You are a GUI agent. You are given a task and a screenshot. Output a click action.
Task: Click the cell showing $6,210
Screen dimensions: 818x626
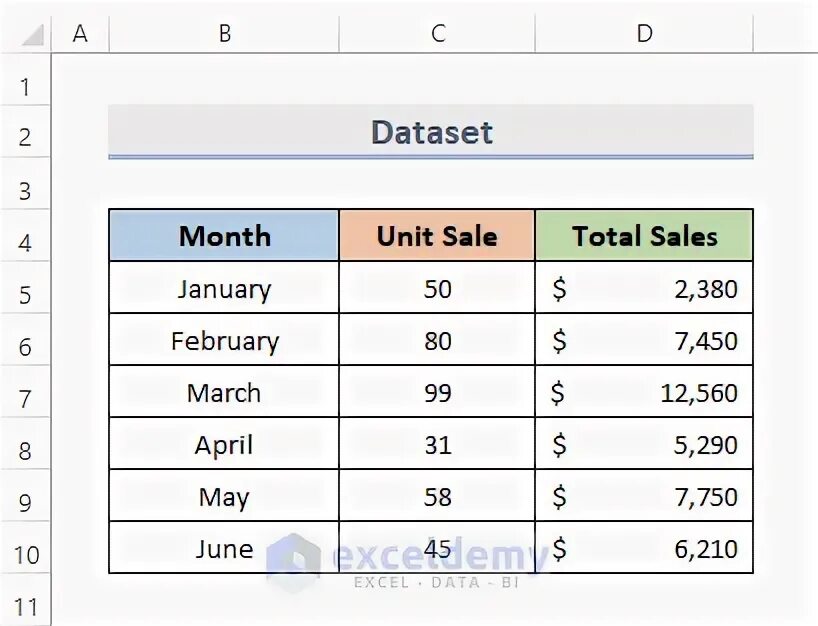[644, 549]
